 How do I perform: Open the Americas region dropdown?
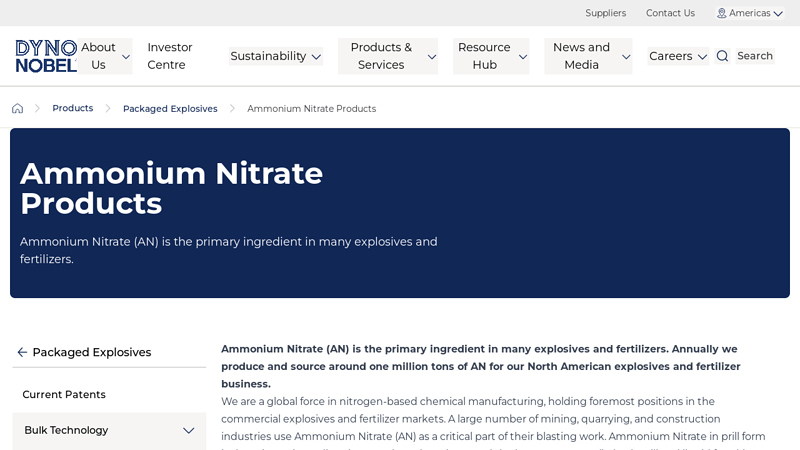[x=749, y=13]
